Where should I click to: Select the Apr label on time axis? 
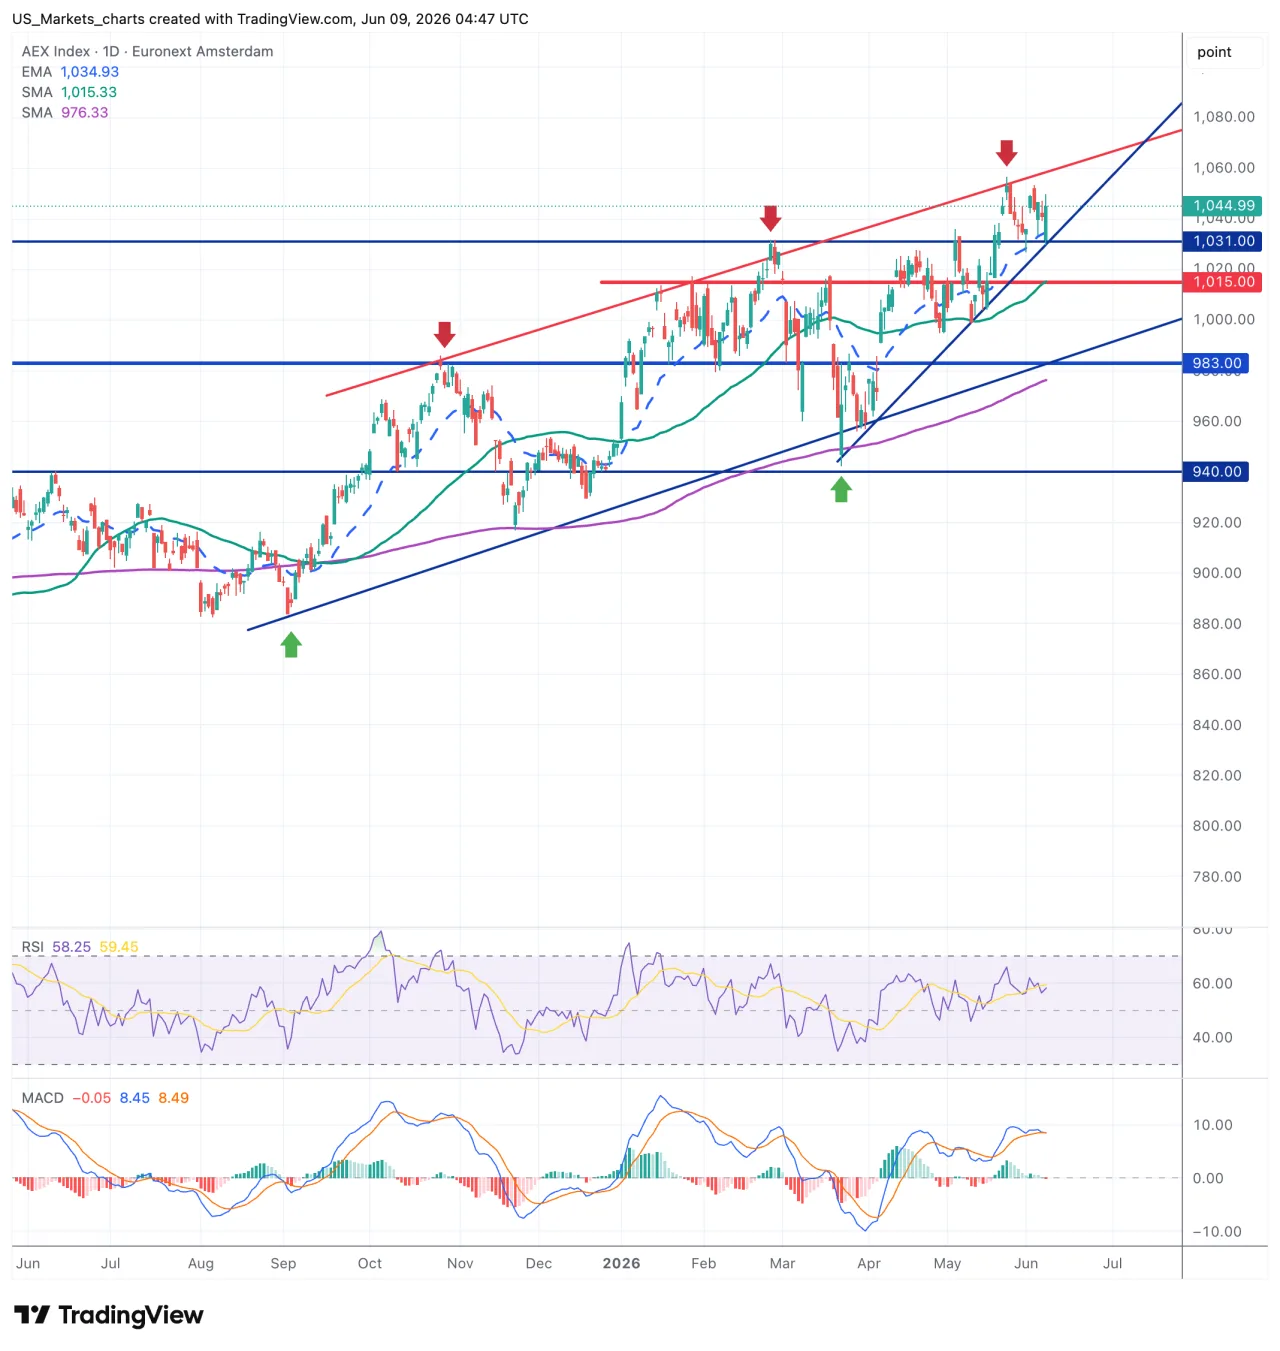[869, 1264]
